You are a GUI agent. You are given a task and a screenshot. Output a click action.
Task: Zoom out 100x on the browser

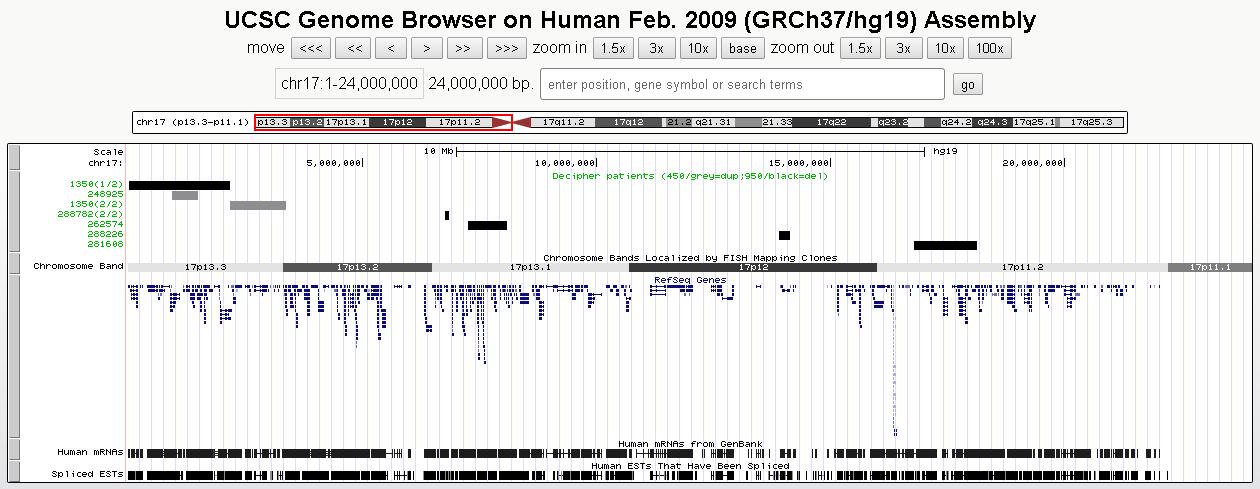[989, 48]
